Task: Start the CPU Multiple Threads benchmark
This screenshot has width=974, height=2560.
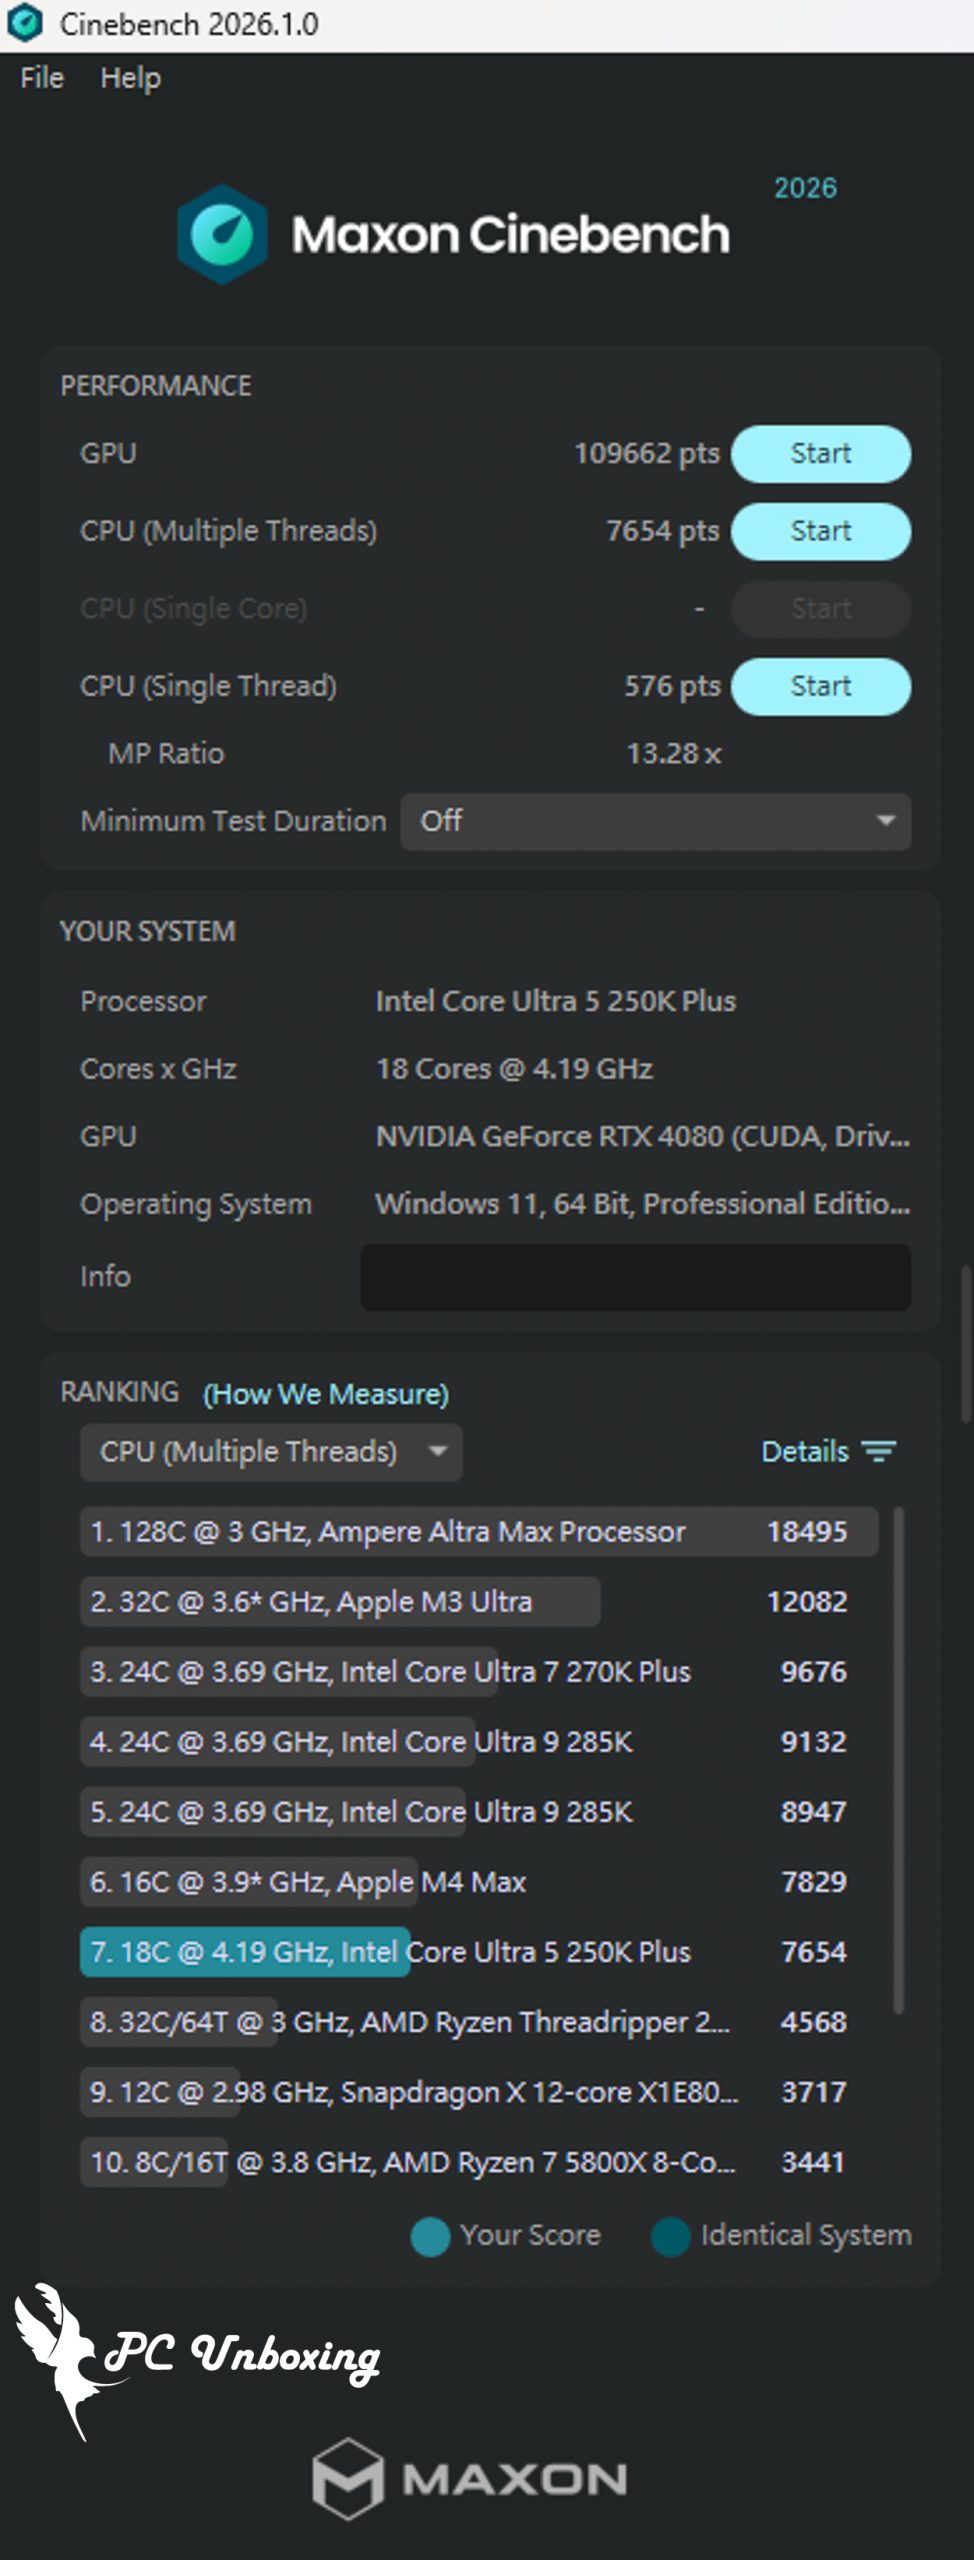Action: coord(820,531)
